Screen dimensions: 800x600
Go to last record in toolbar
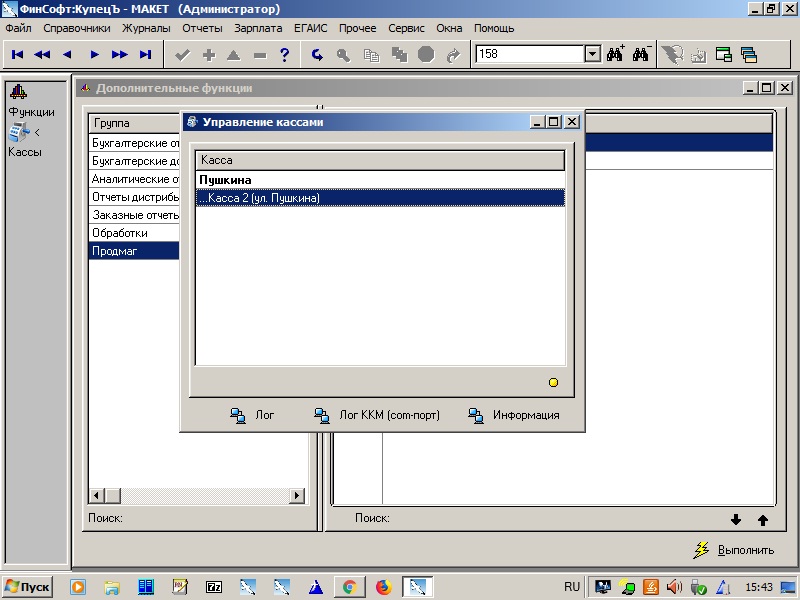pyautogui.click(x=145, y=55)
